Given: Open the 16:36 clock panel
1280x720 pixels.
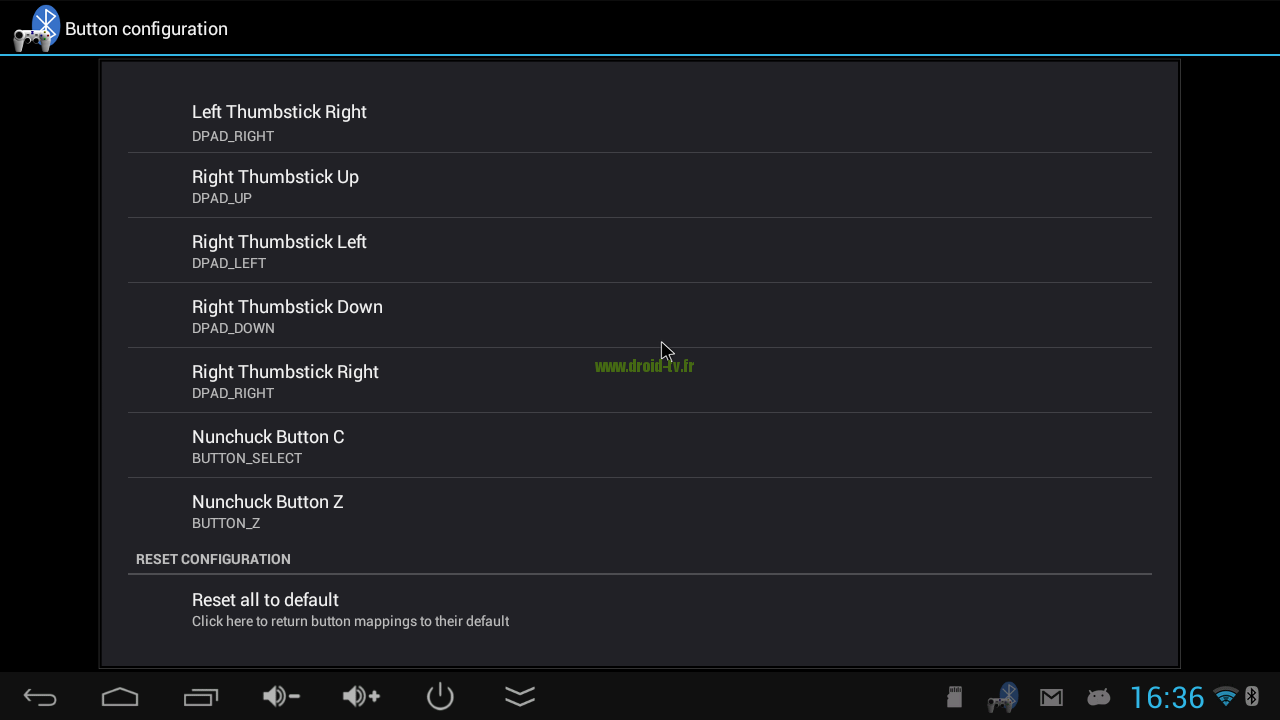Looking at the screenshot, I should 1167,697.
